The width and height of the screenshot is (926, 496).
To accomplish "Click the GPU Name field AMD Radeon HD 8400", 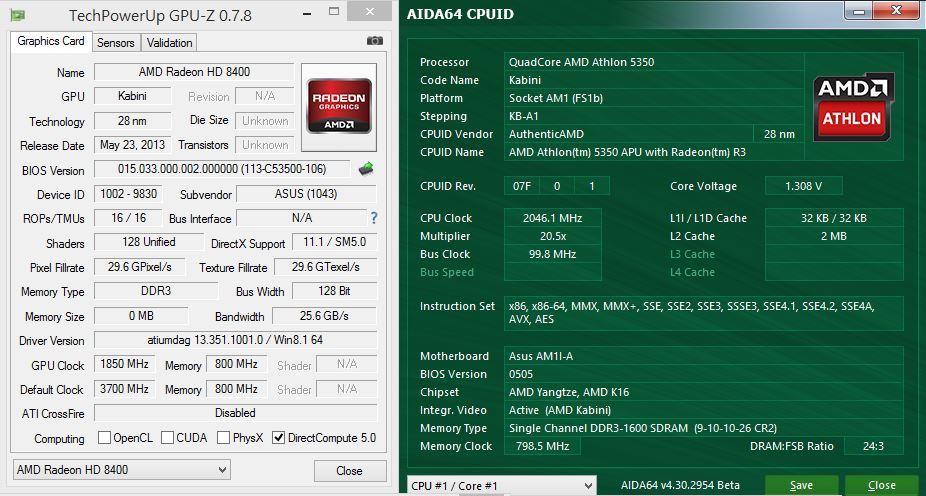I will (194, 72).
